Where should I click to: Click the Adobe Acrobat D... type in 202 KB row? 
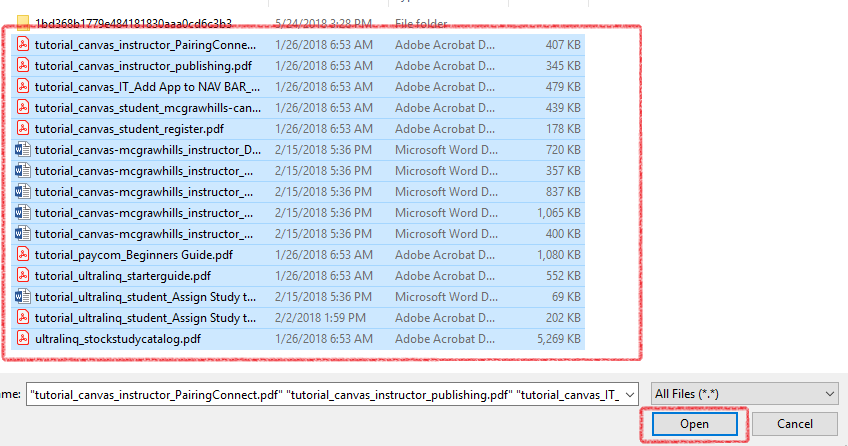coord(445,318)
